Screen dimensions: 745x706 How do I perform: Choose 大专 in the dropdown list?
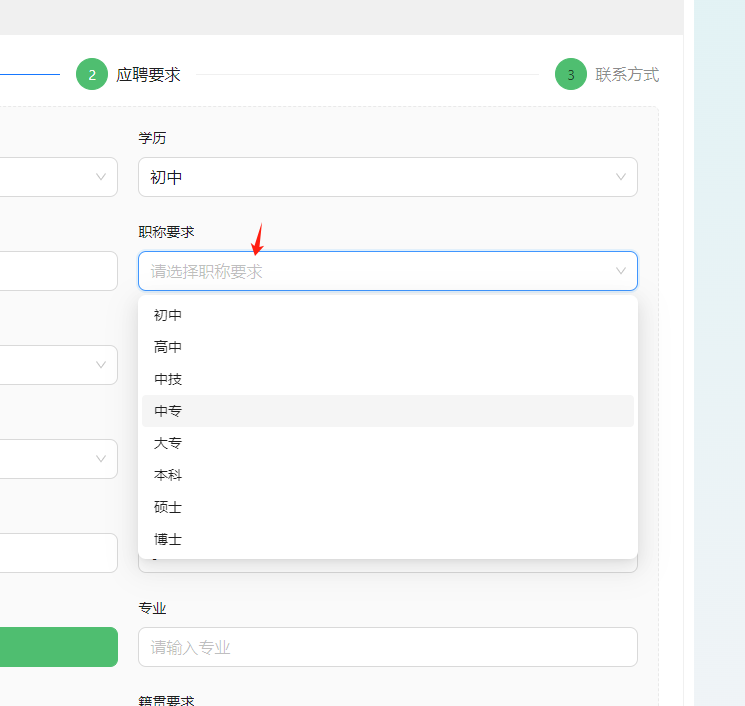(168, 443)
